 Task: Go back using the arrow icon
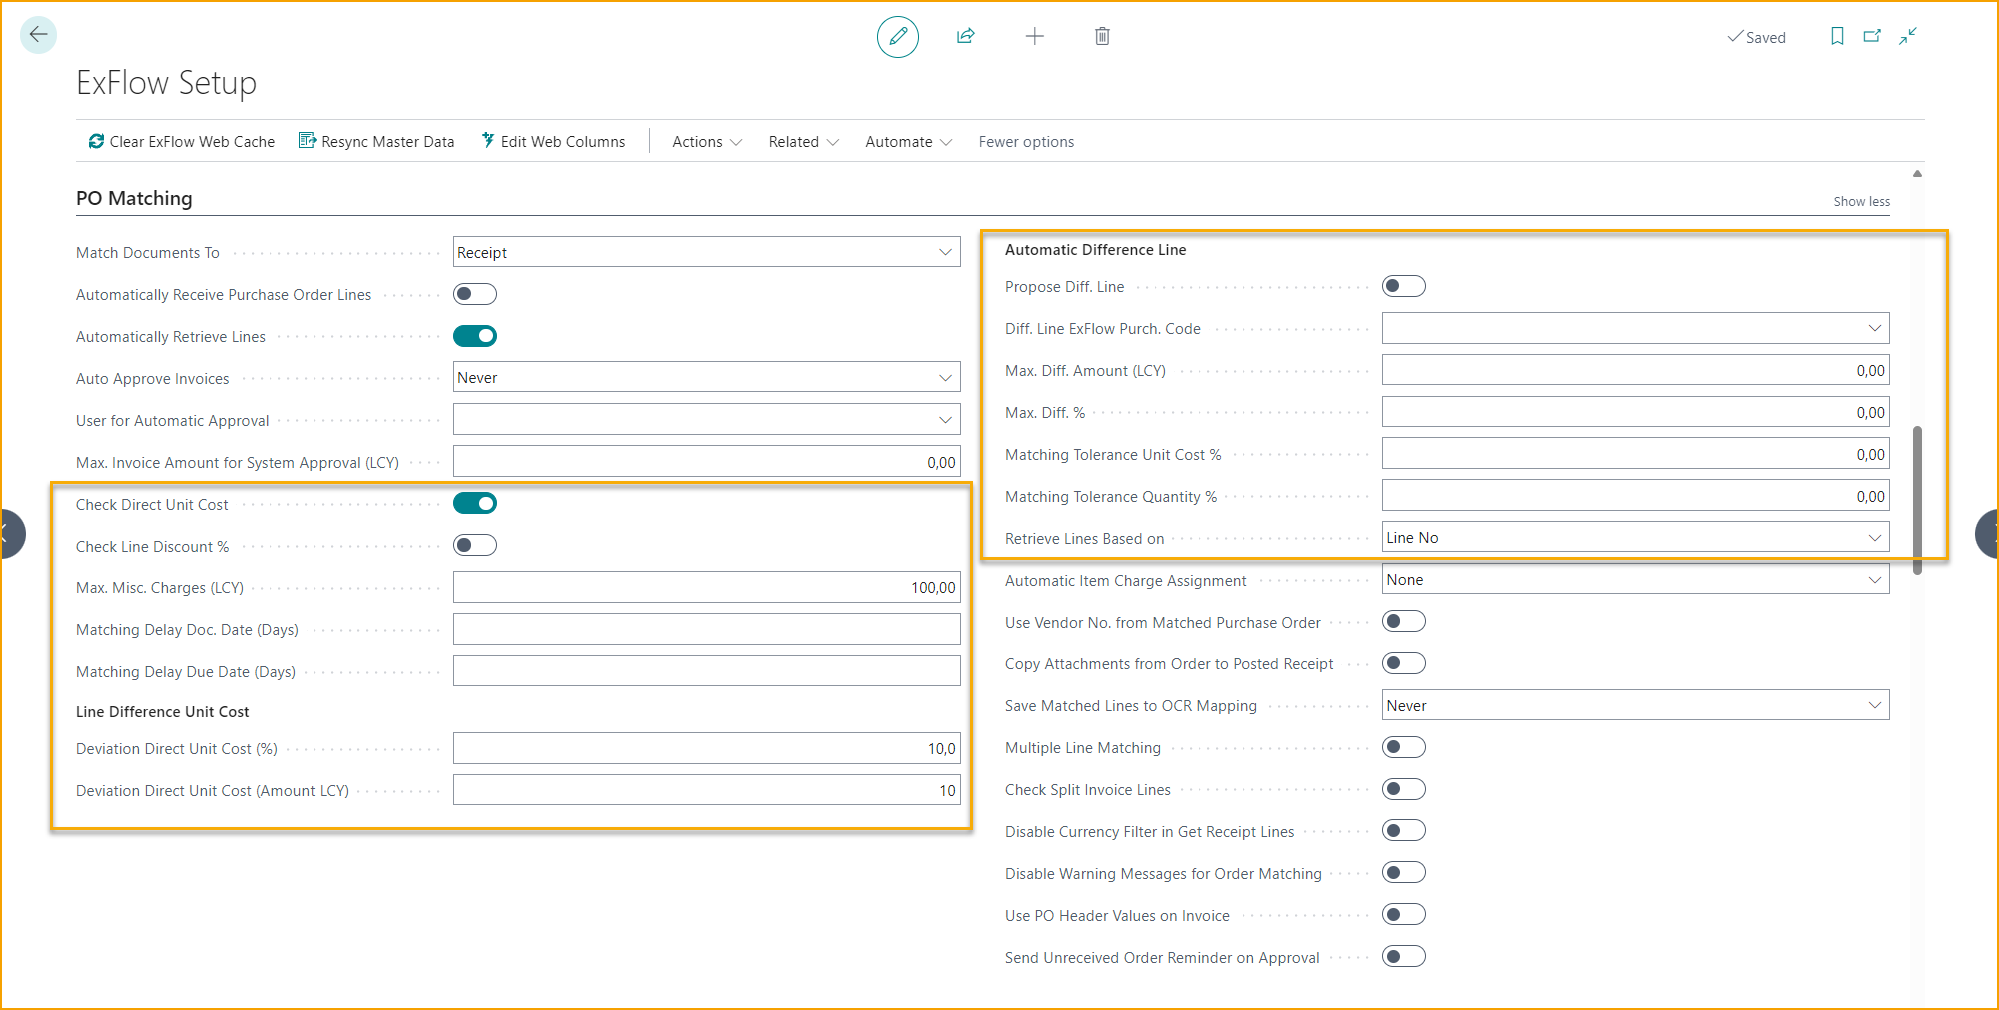[x=38, y=35]
